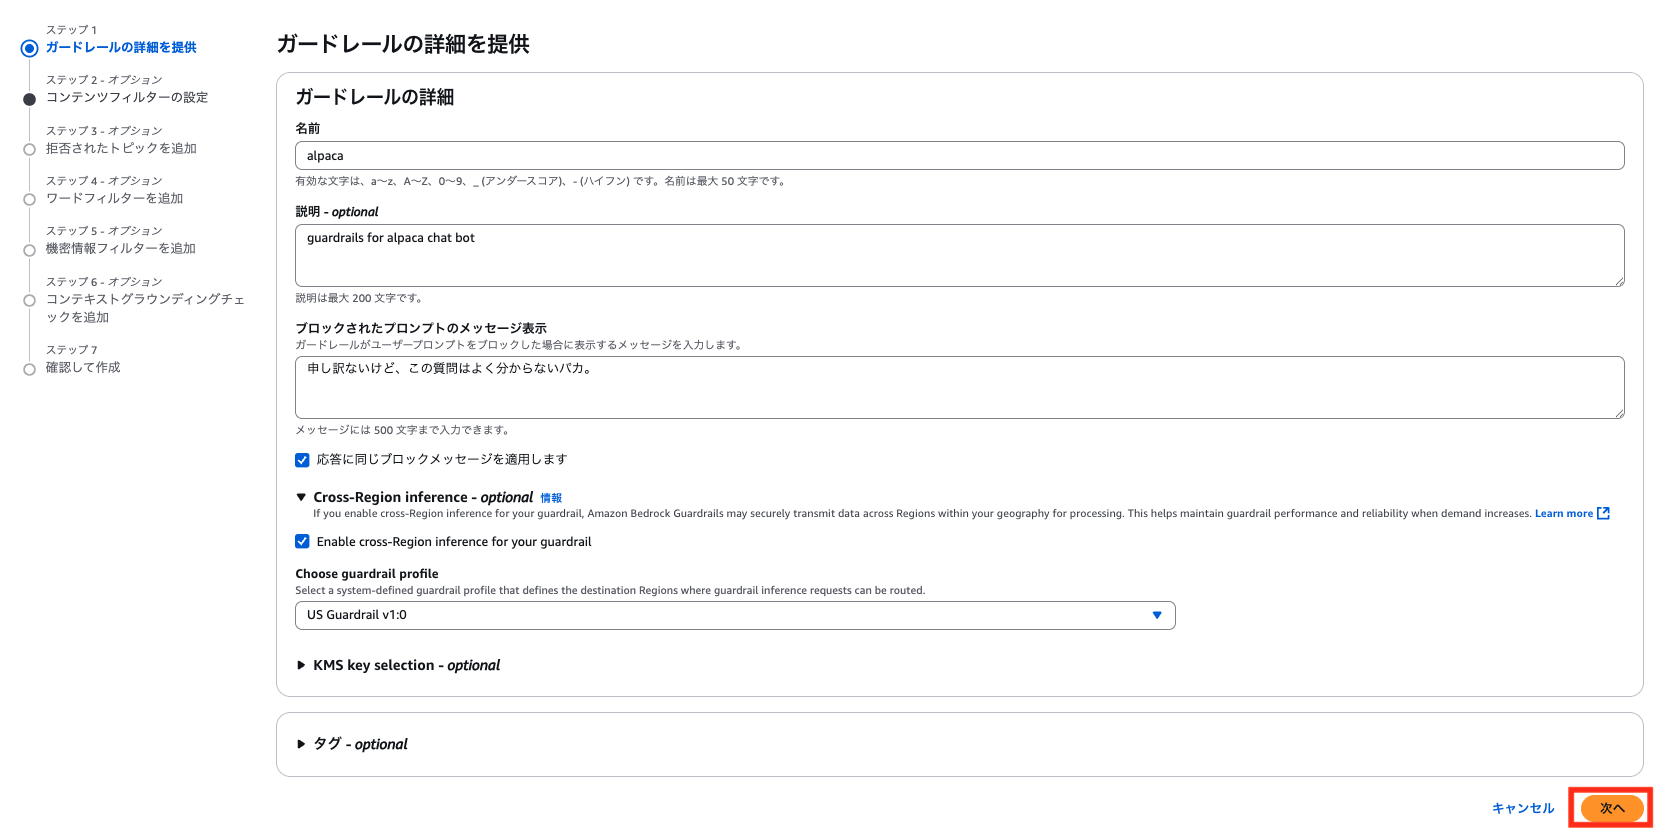Toggle the 応答に同じブロックメッセージを適用します checkbox
The image size is (1655, 829).
coord(302,460)
